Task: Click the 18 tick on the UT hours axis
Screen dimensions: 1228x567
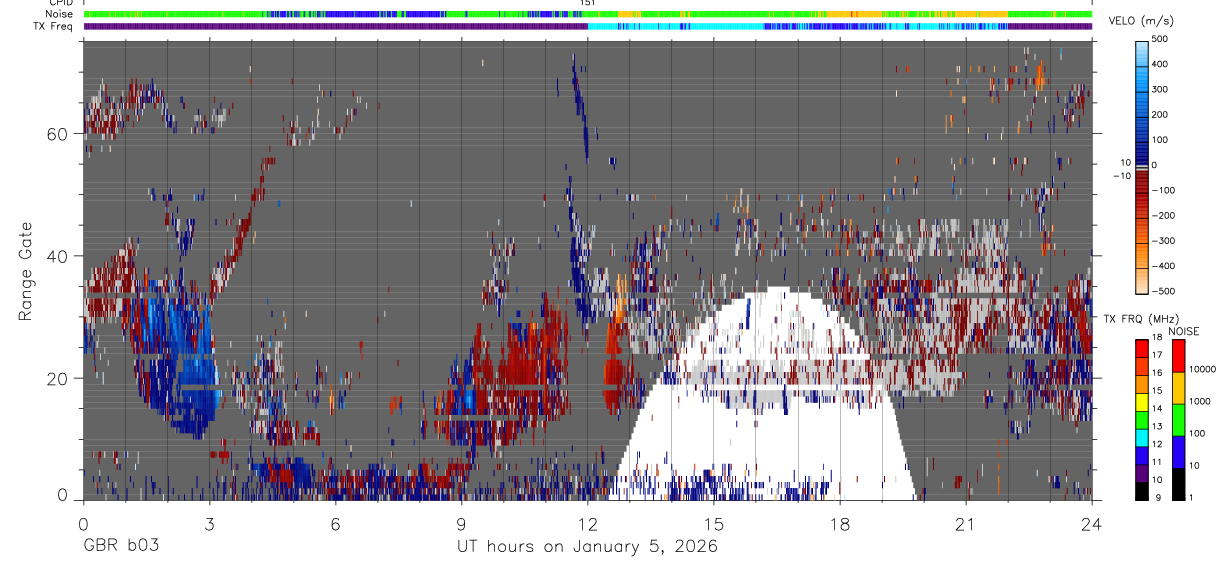Action: coord(839,524)
